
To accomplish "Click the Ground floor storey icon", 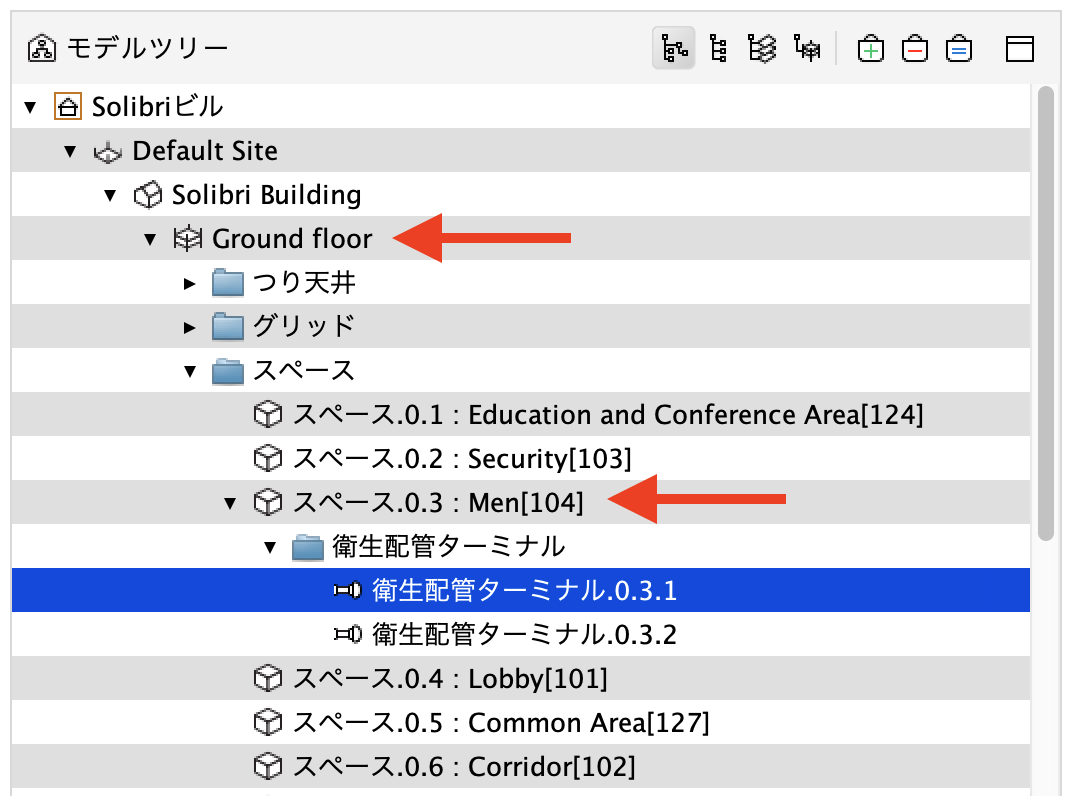I will (x=188, y=239).
